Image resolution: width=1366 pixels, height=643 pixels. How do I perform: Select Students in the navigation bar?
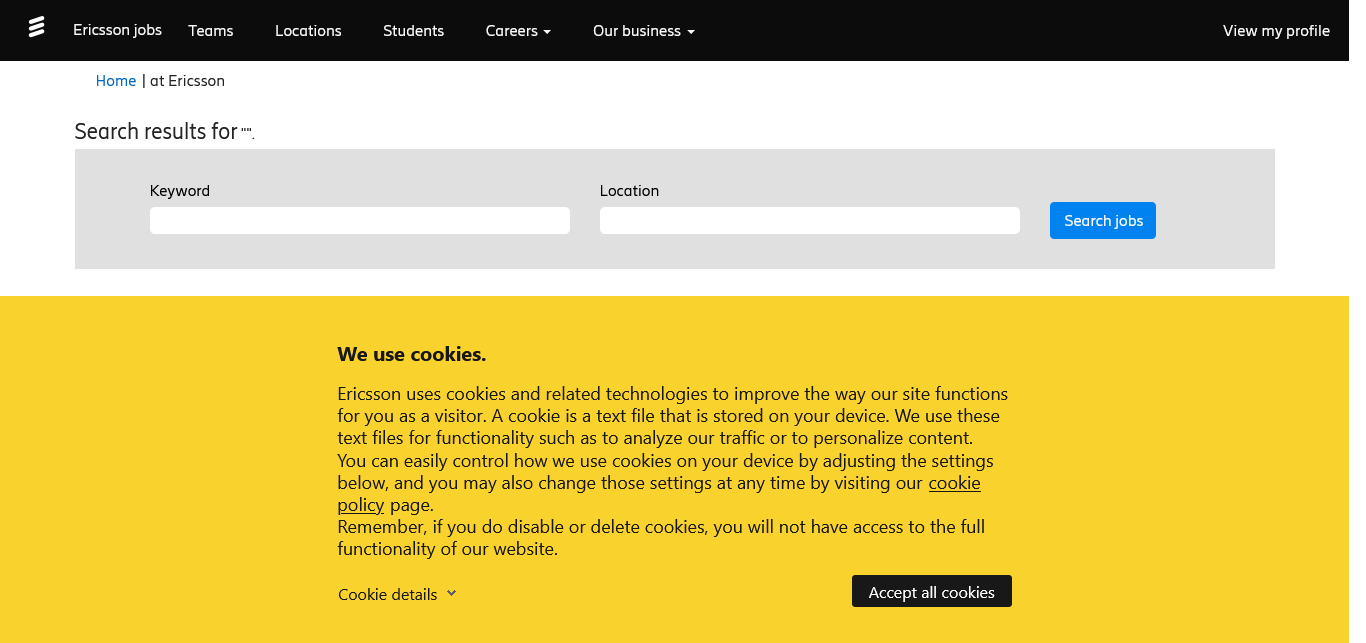tap(413, 31)
